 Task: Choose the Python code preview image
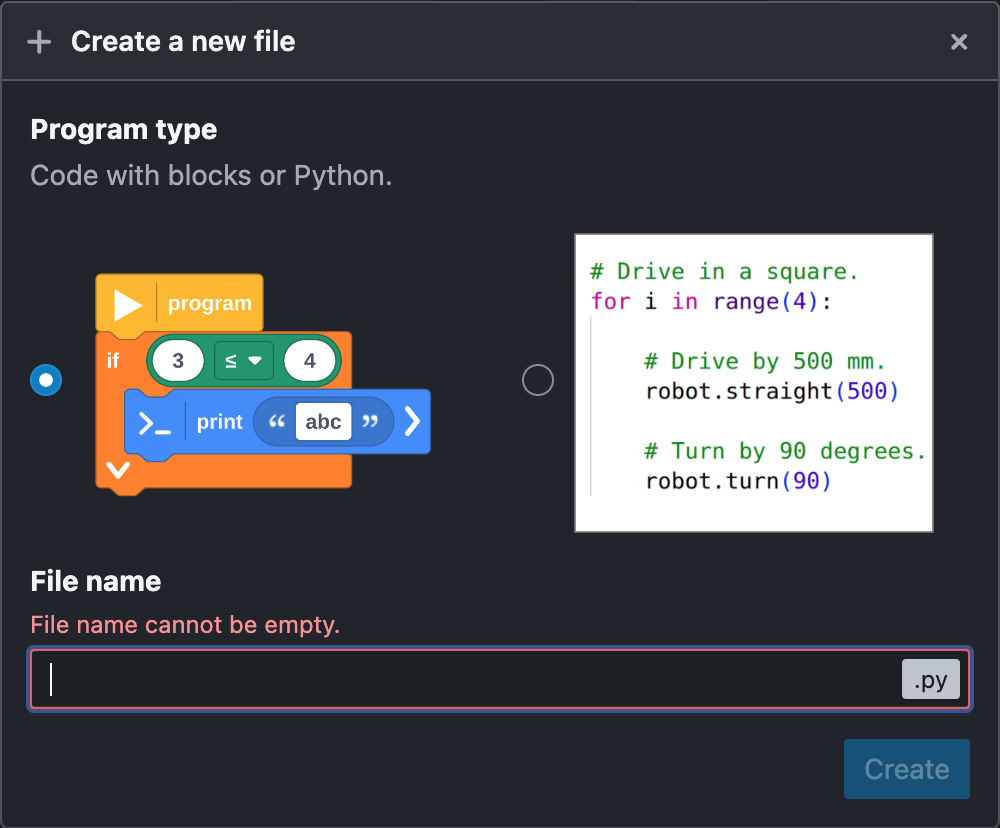coord(754,383)
